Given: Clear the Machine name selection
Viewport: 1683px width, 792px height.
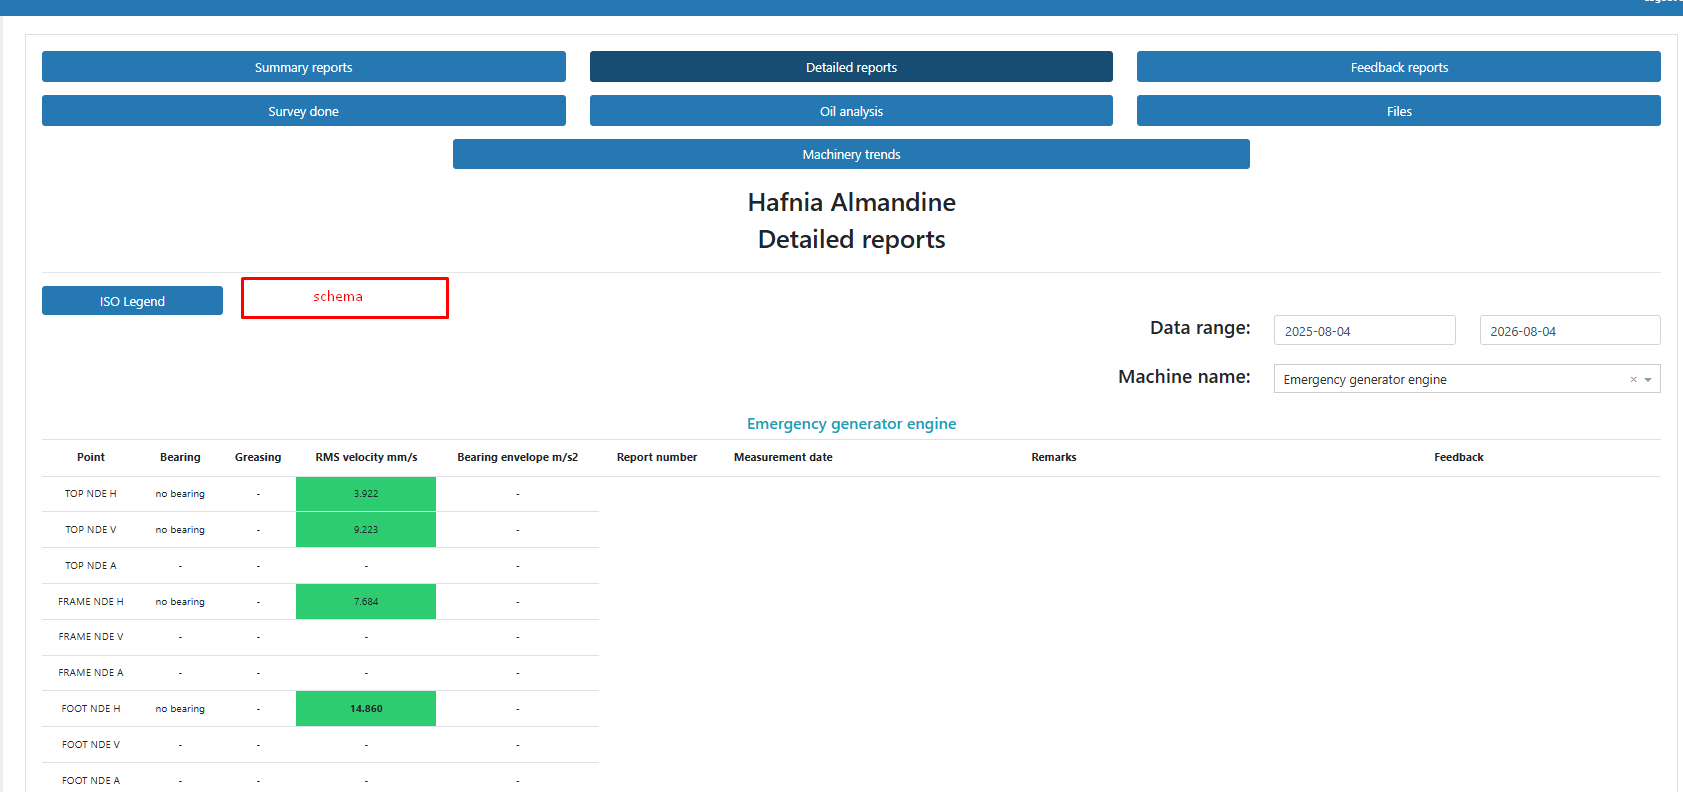Looking at the screenshot, I should (1633, 380).
